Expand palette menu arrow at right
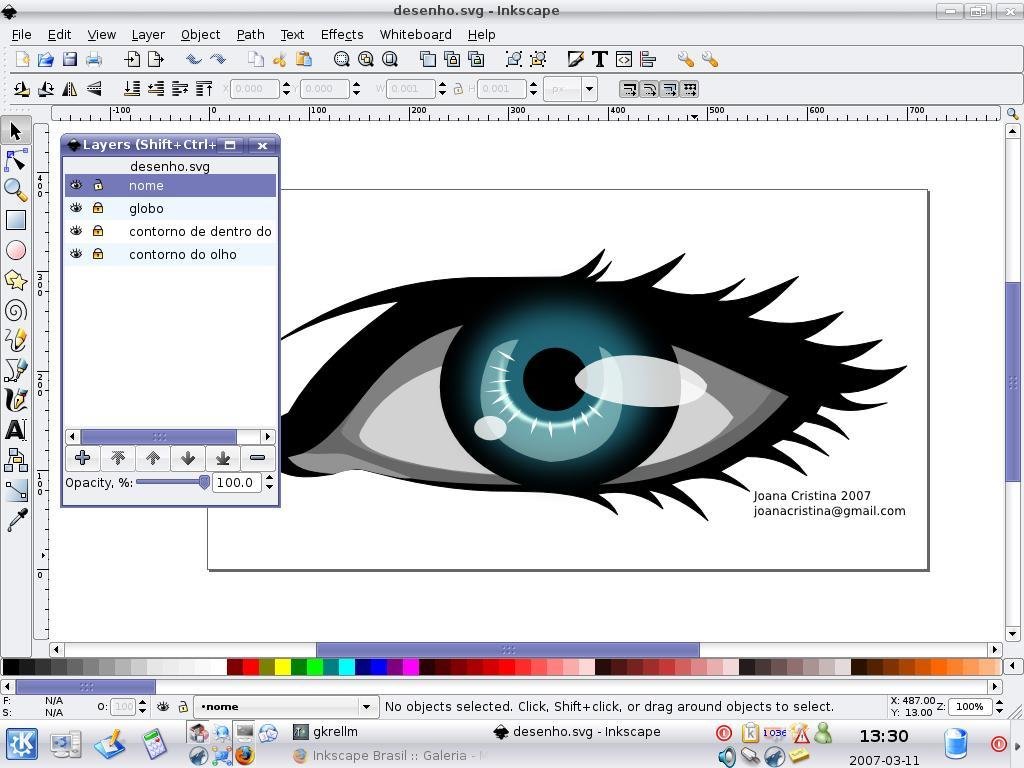This screenshot has width=1024, height=768. (x=1012, y=666)
